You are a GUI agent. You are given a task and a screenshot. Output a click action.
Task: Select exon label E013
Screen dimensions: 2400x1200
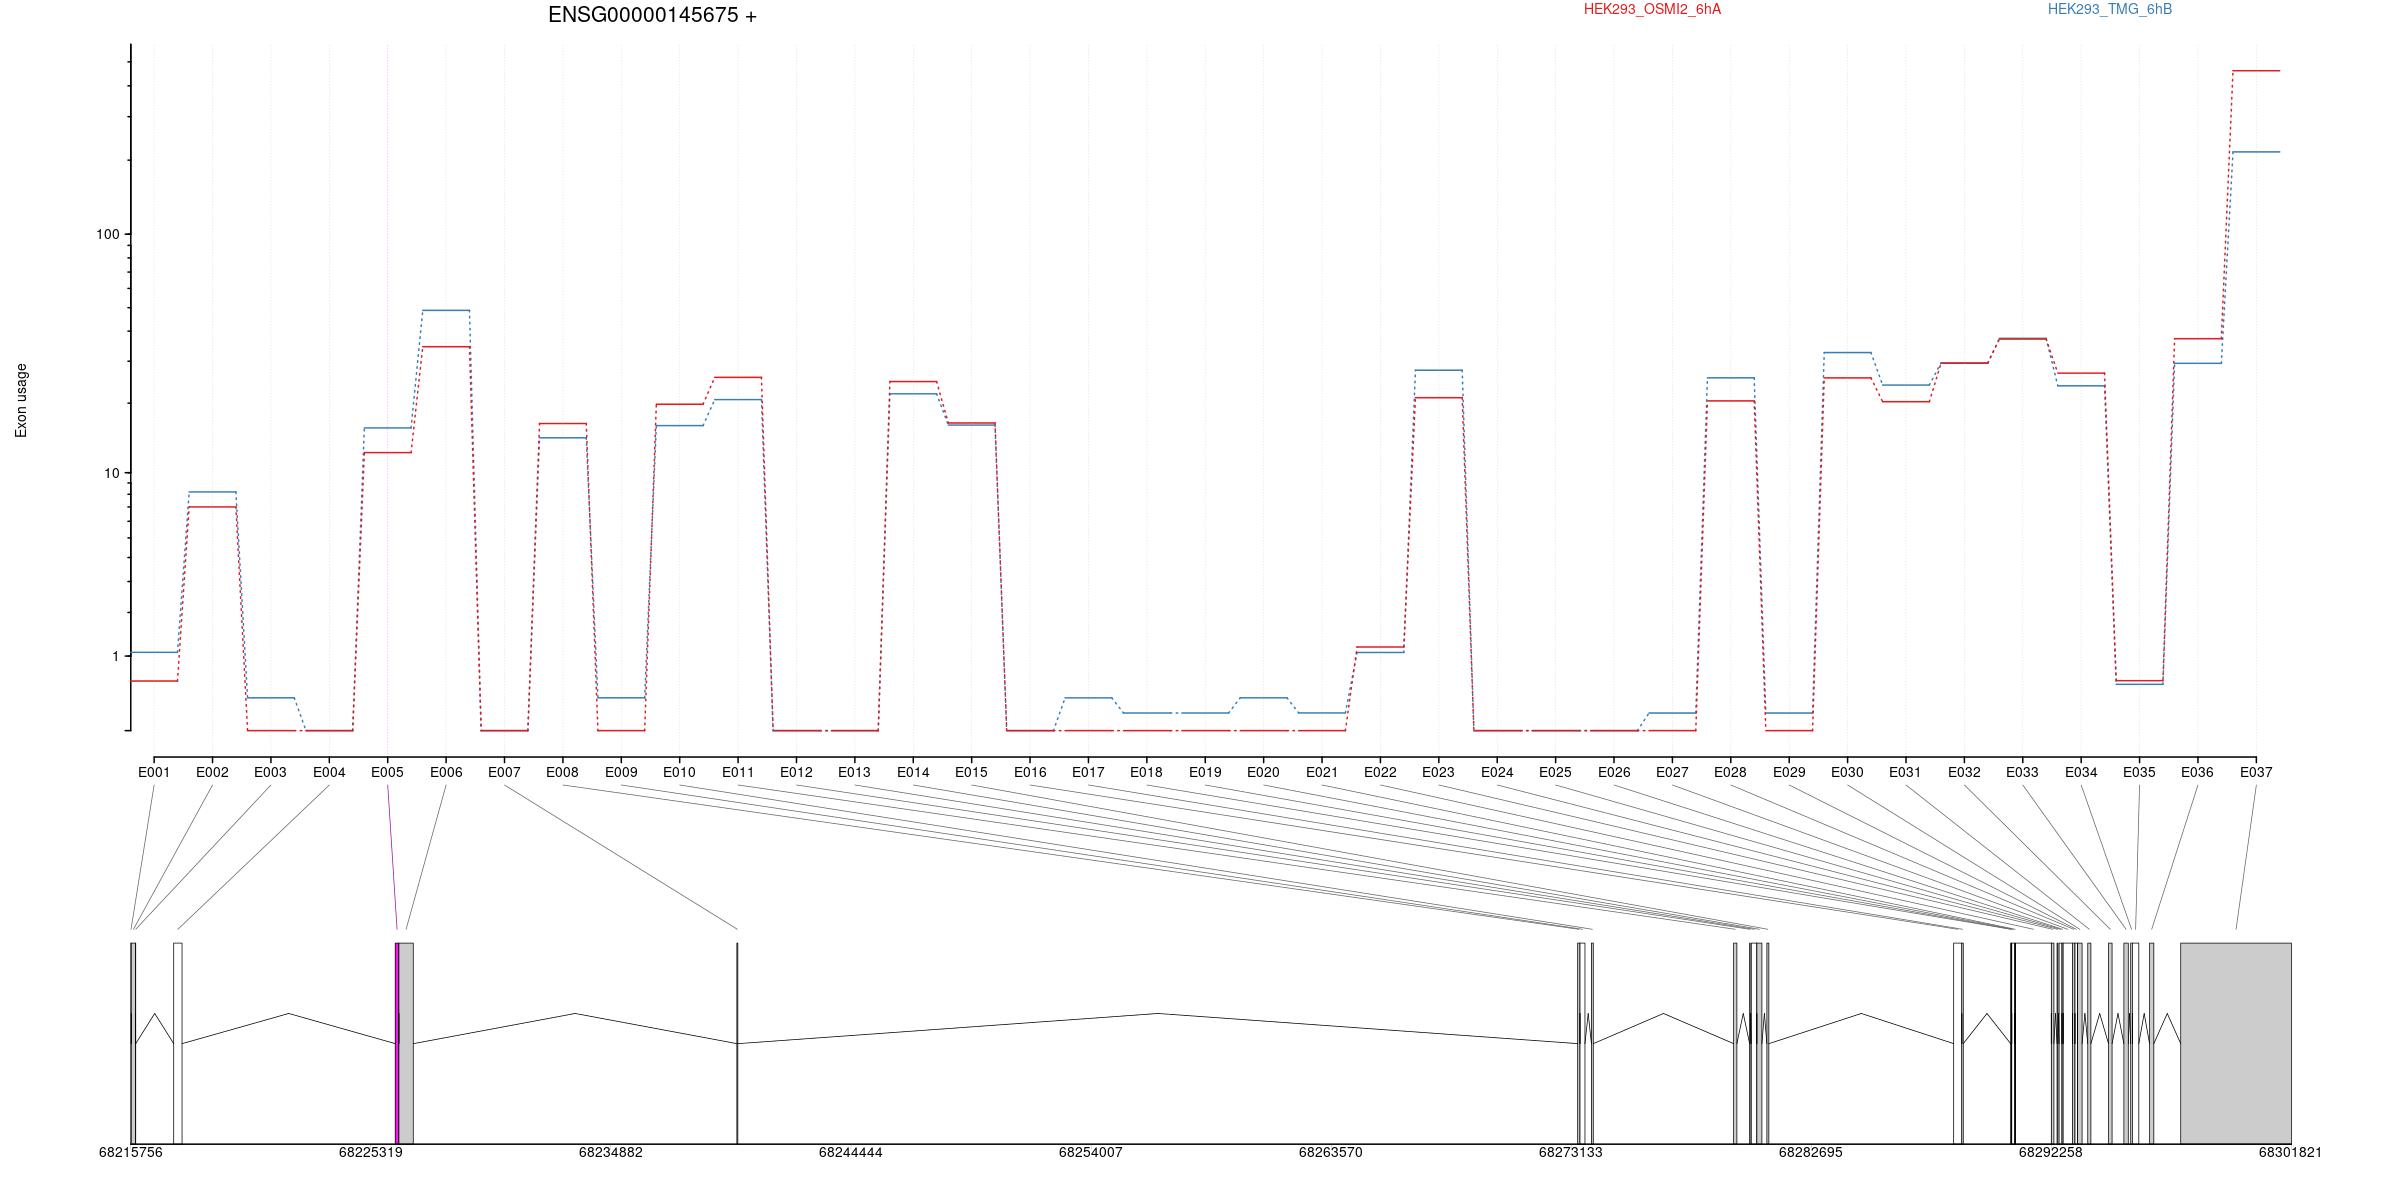(854, 773)
